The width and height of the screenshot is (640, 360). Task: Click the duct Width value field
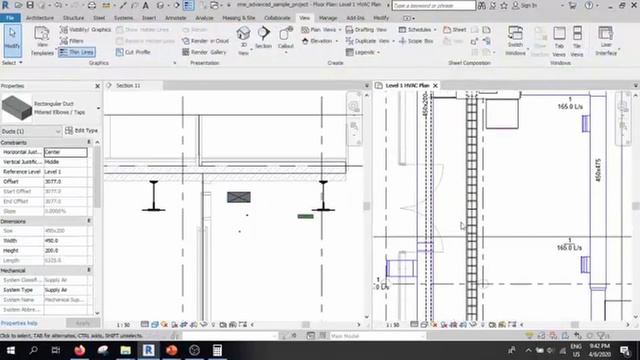pos(65,241)
